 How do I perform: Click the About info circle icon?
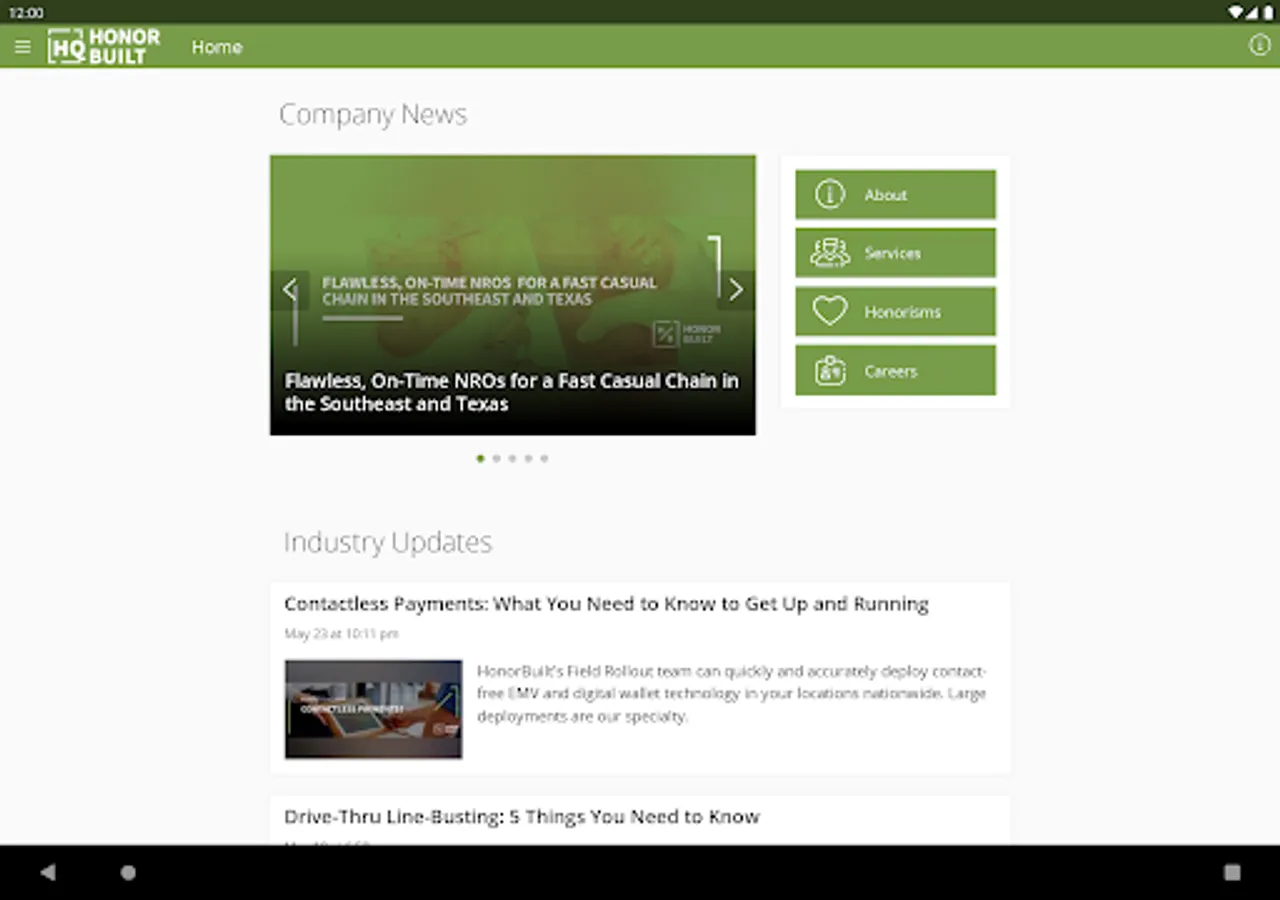pyautogui.click(x=830, y=194)
